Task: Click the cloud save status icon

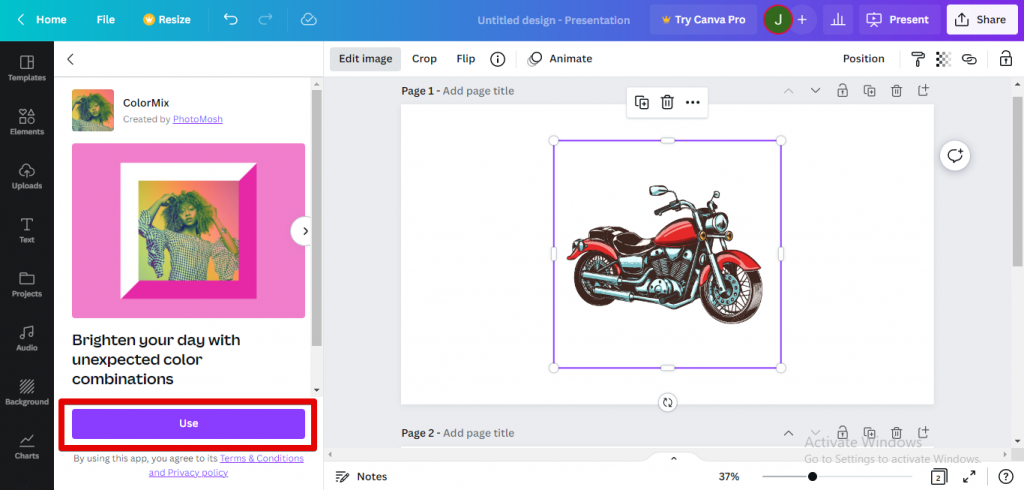Action: coord(308,19)
